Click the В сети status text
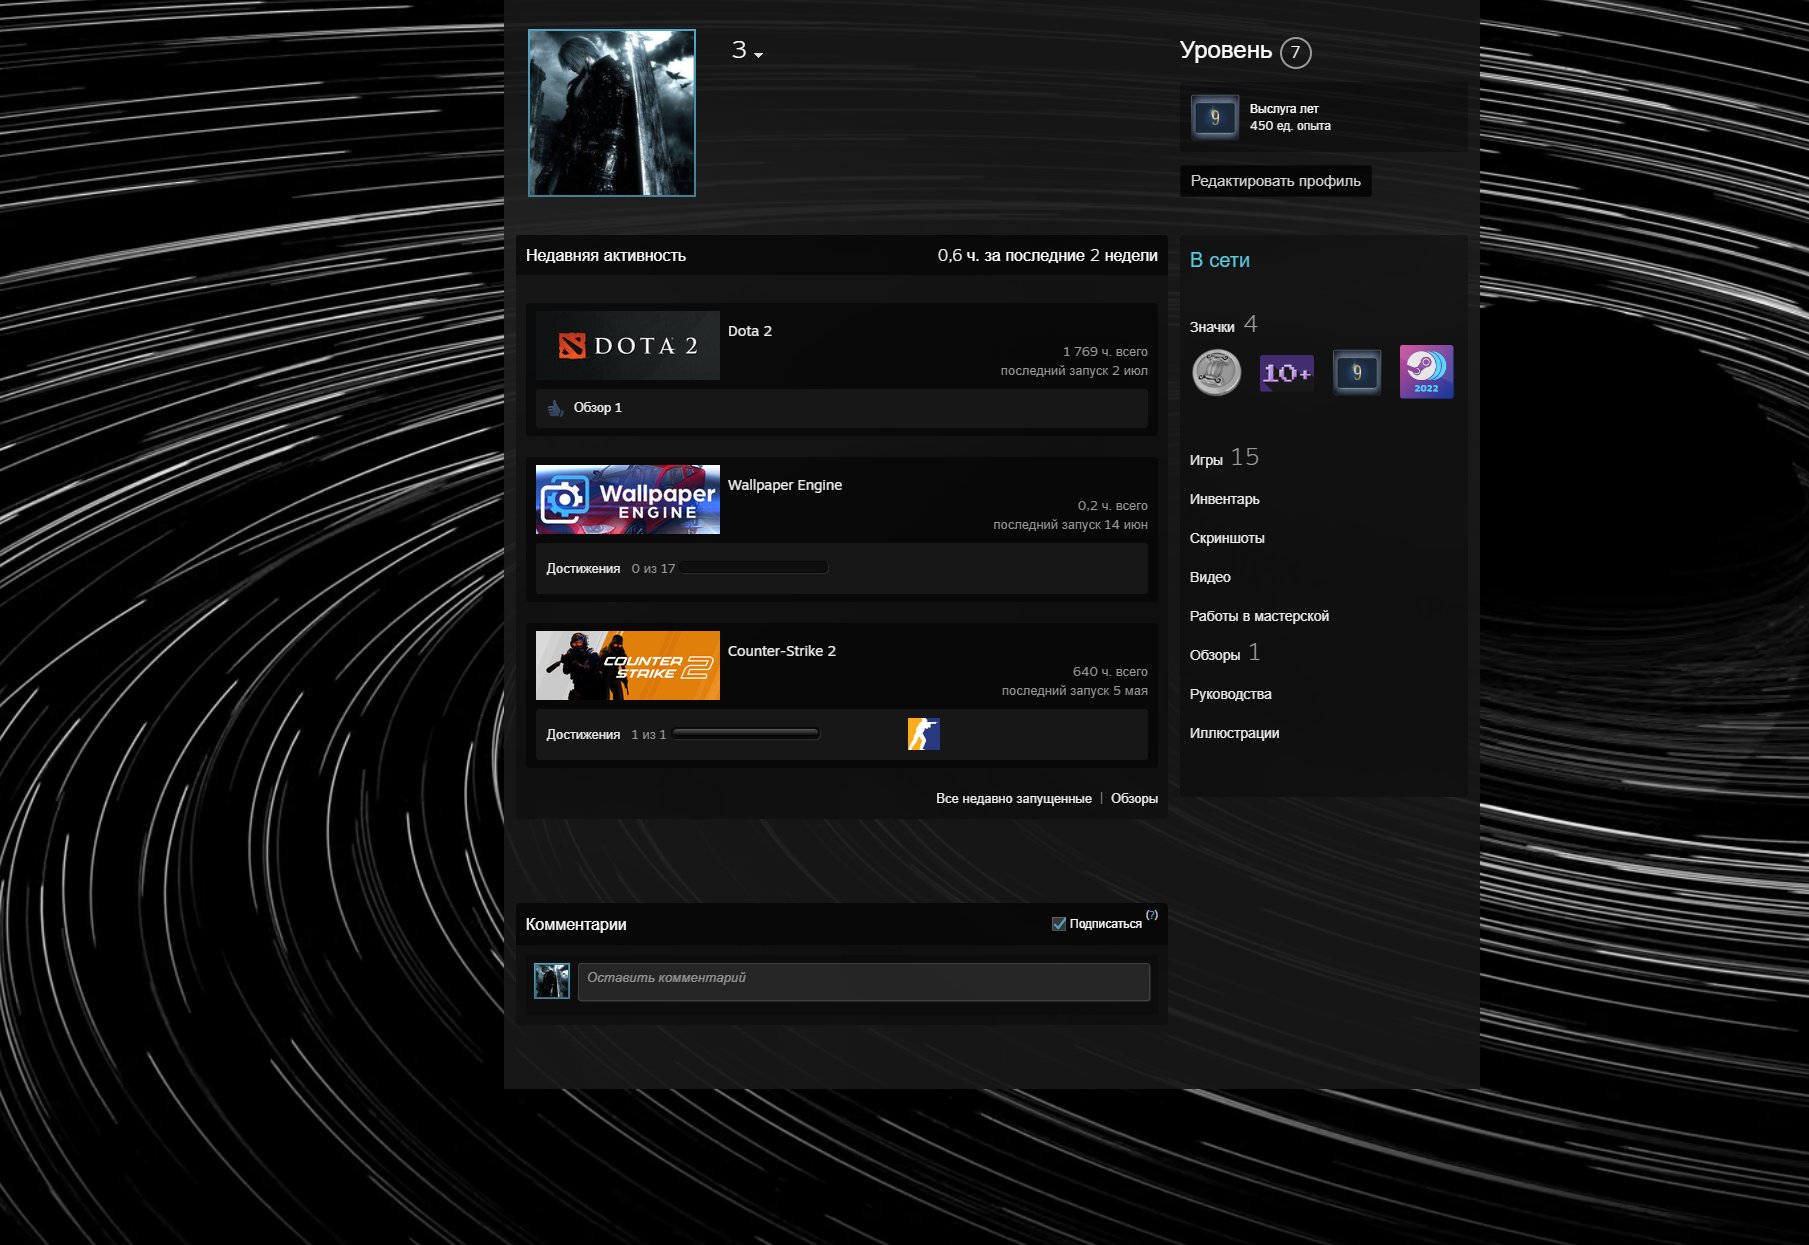The image size is (1809, 1245). tap(1219, 260)
